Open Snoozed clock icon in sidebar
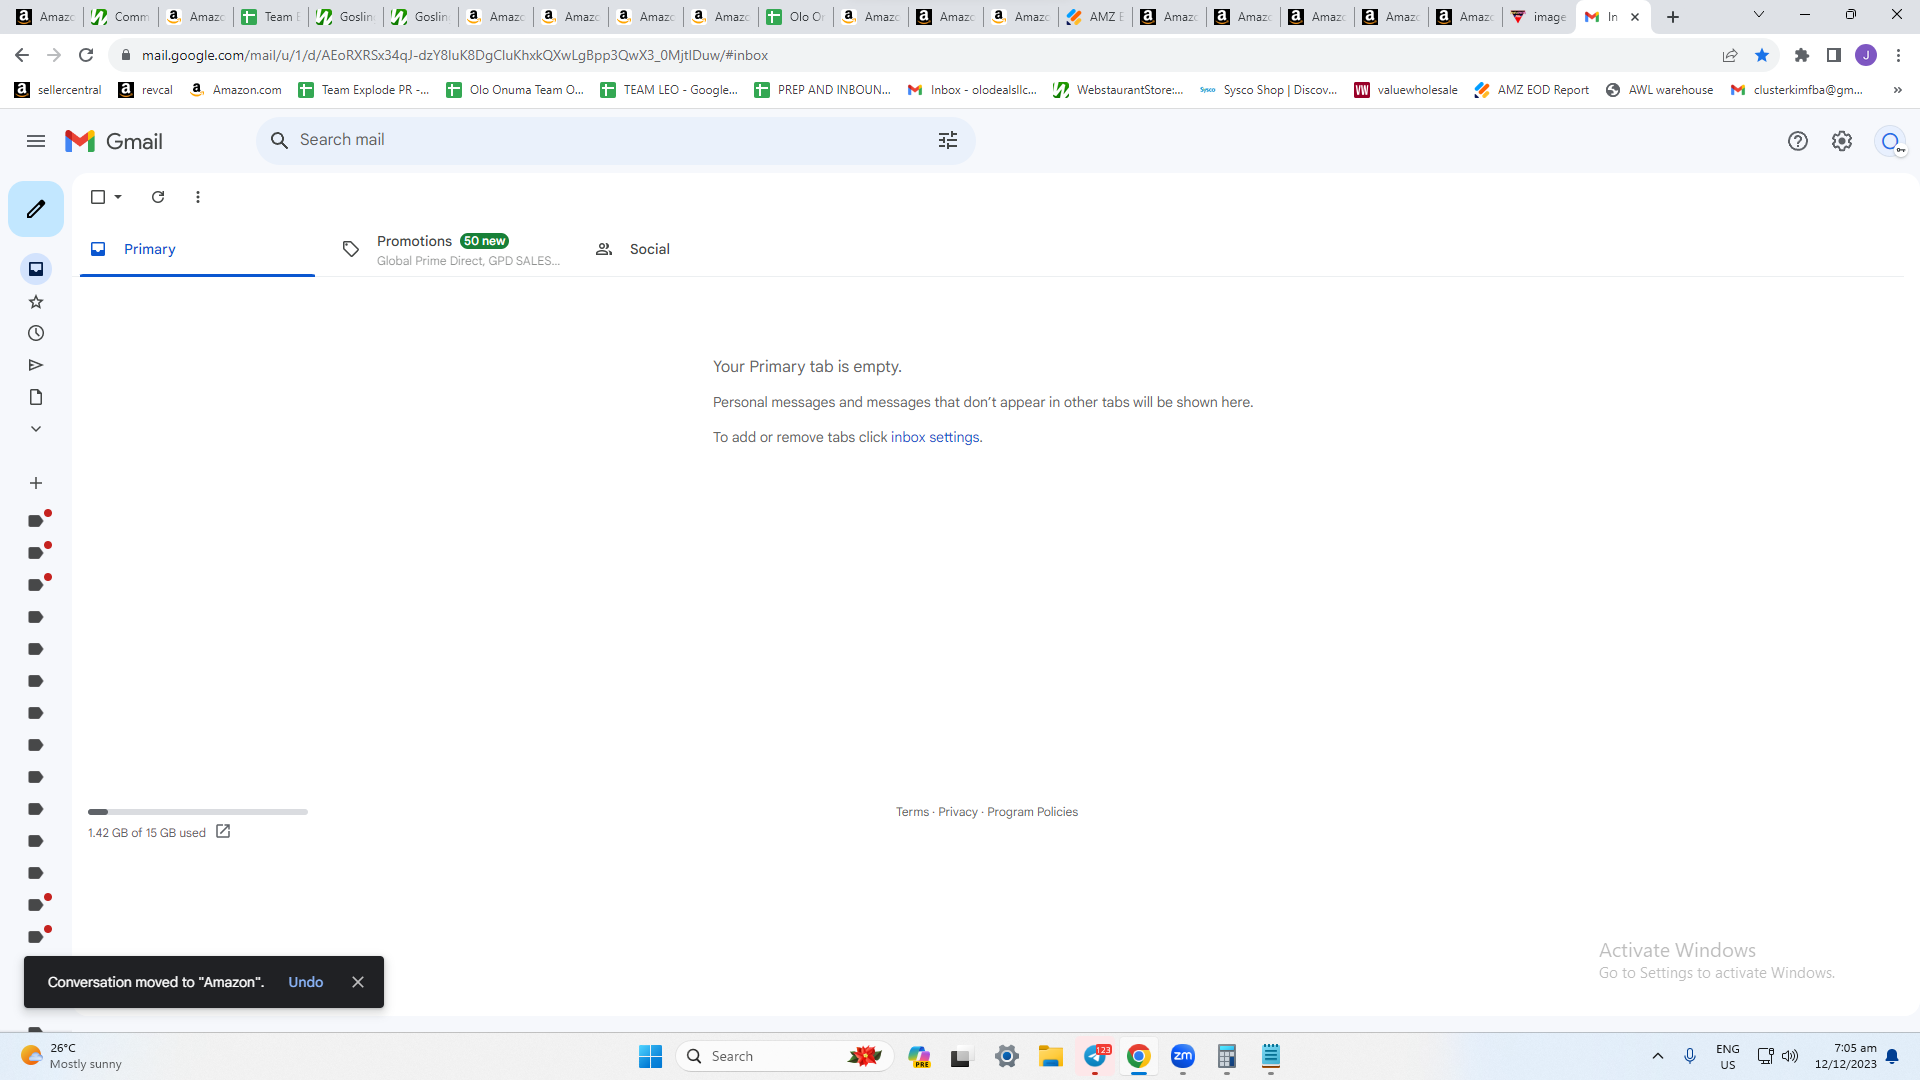Screen dimensions: 1920x1080 click(36, 333)
